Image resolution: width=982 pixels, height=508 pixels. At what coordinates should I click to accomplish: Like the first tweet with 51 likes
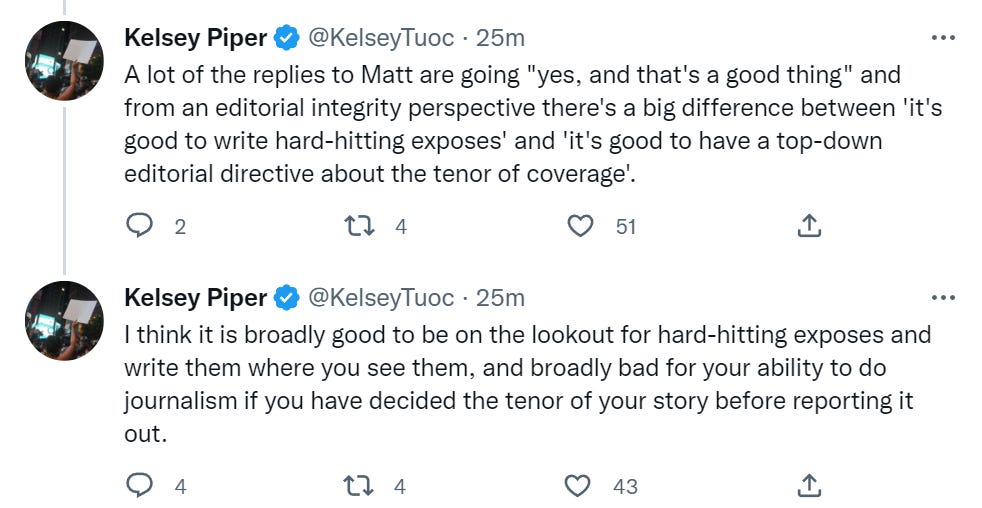pyautogui.click(x=580, y=227)
